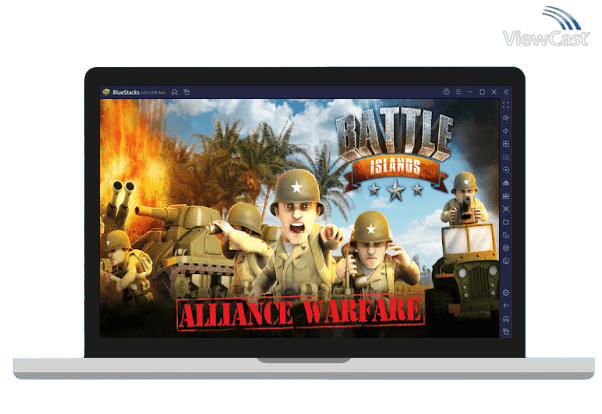Image resolution: width=602 pixels, height=414 pixels.
Task: Click the volume down icon in sidebar
Action: click(x=506, y=131)
